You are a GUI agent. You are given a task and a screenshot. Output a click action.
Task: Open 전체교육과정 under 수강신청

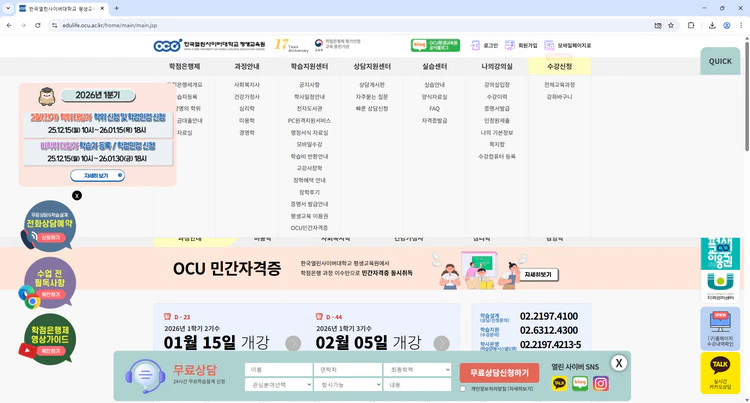point(559,85)
